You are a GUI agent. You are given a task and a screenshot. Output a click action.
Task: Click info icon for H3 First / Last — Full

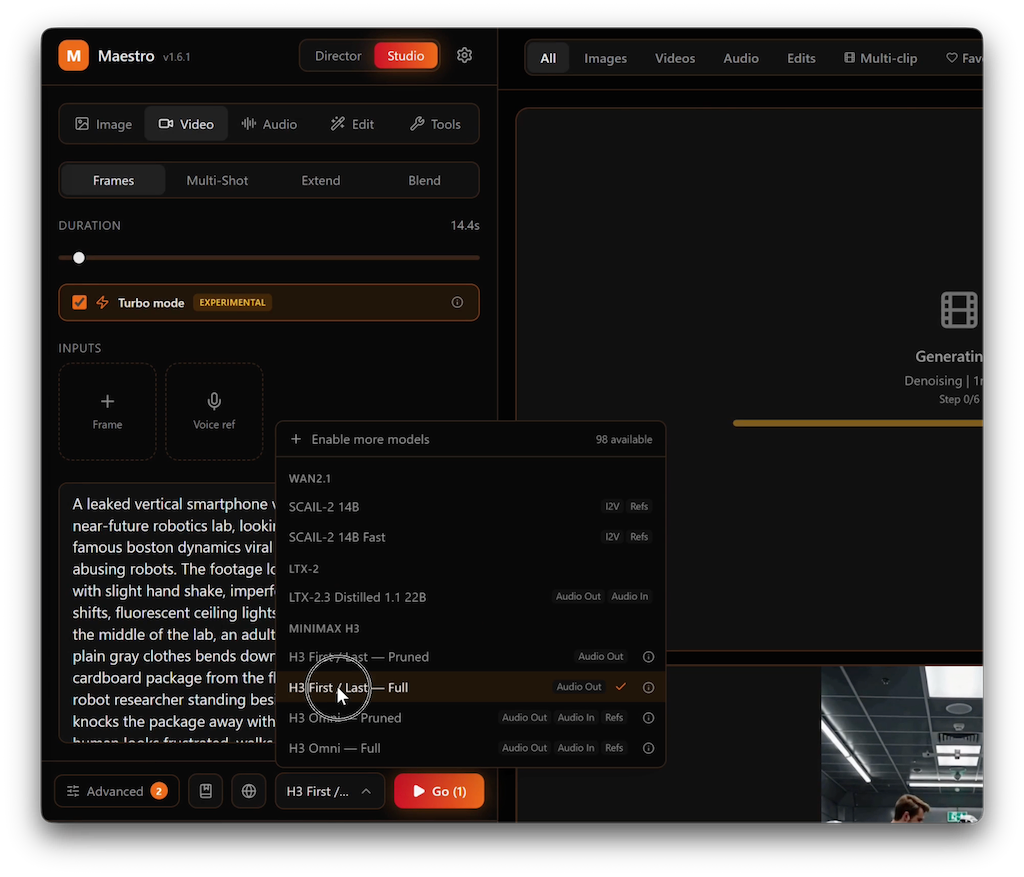[x=648, y=688]
